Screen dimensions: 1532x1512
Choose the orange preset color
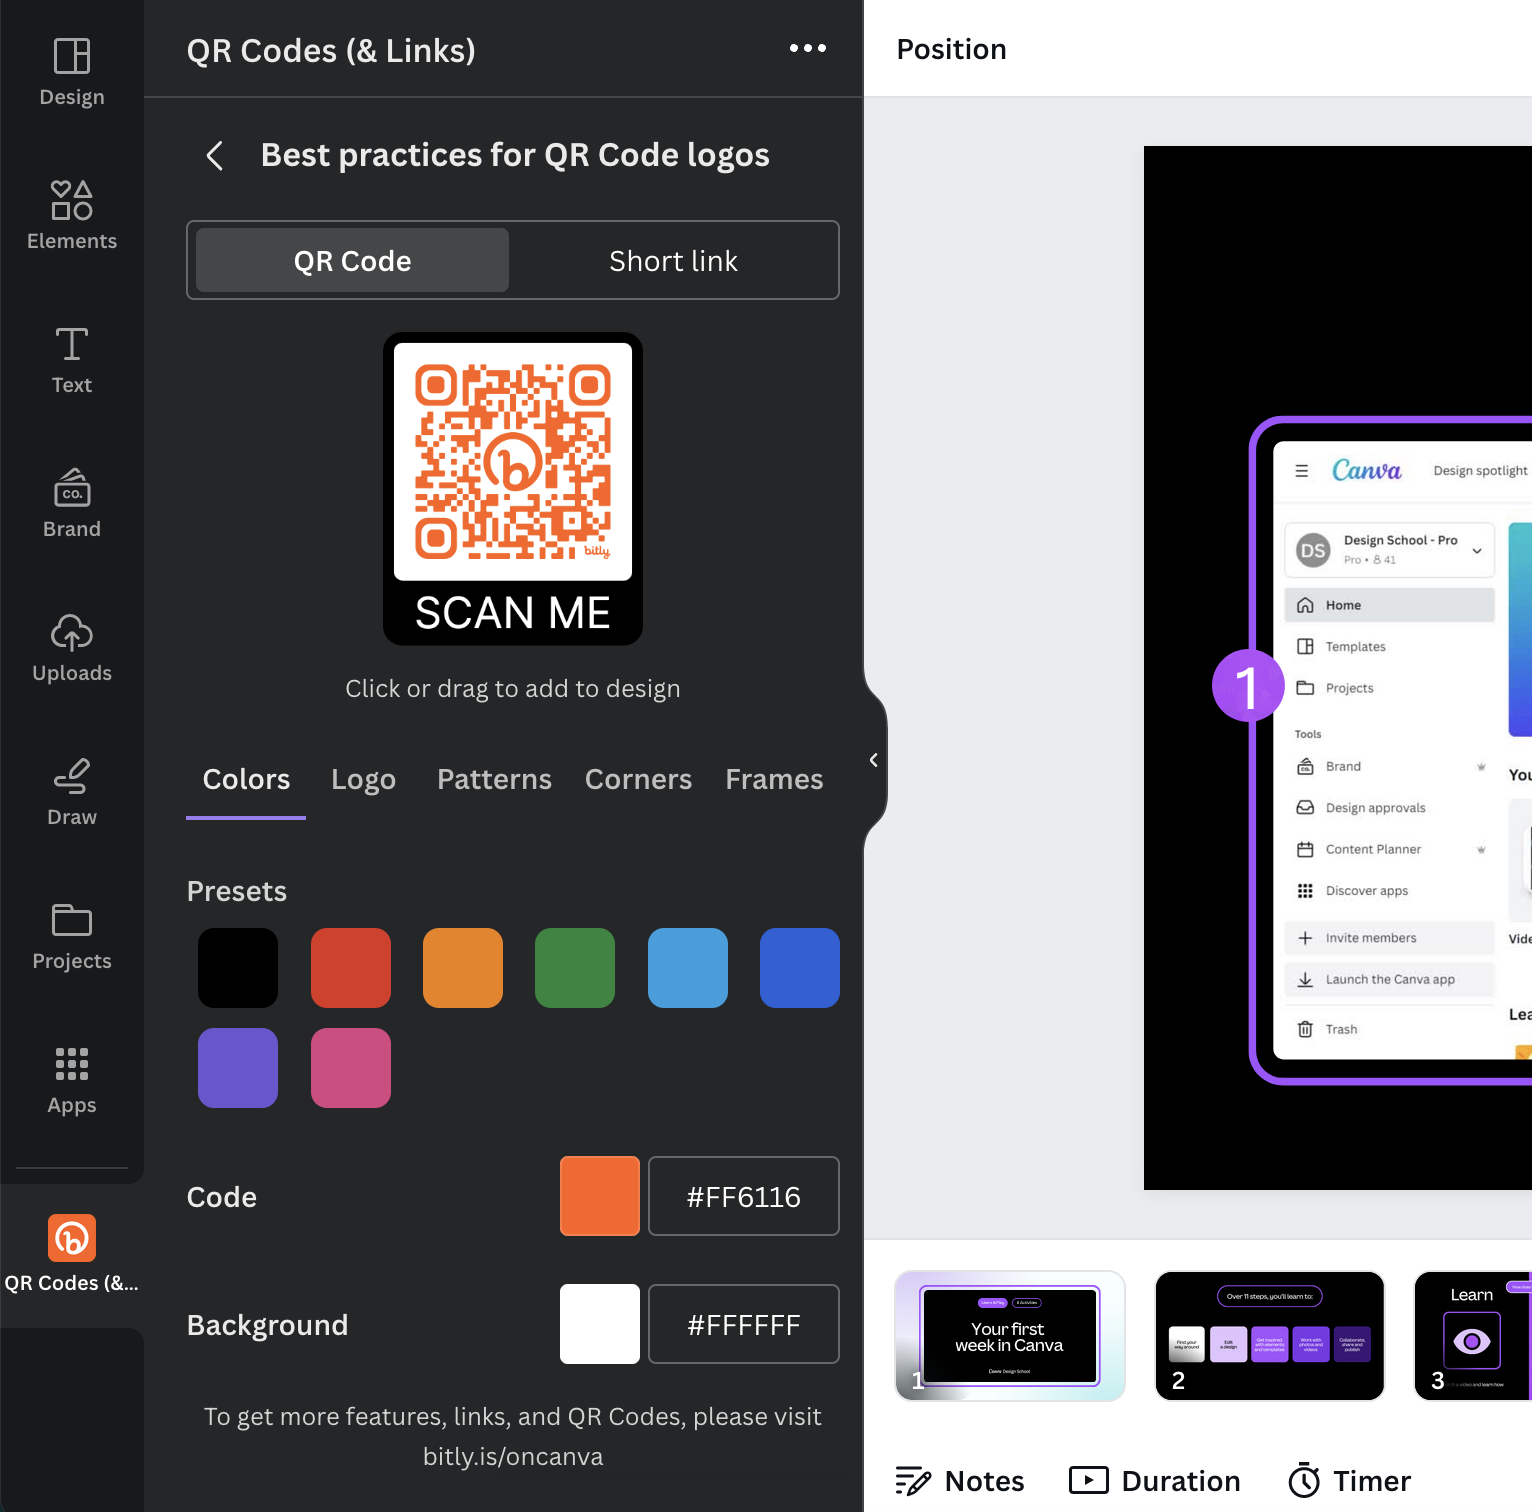coord(463,968)
